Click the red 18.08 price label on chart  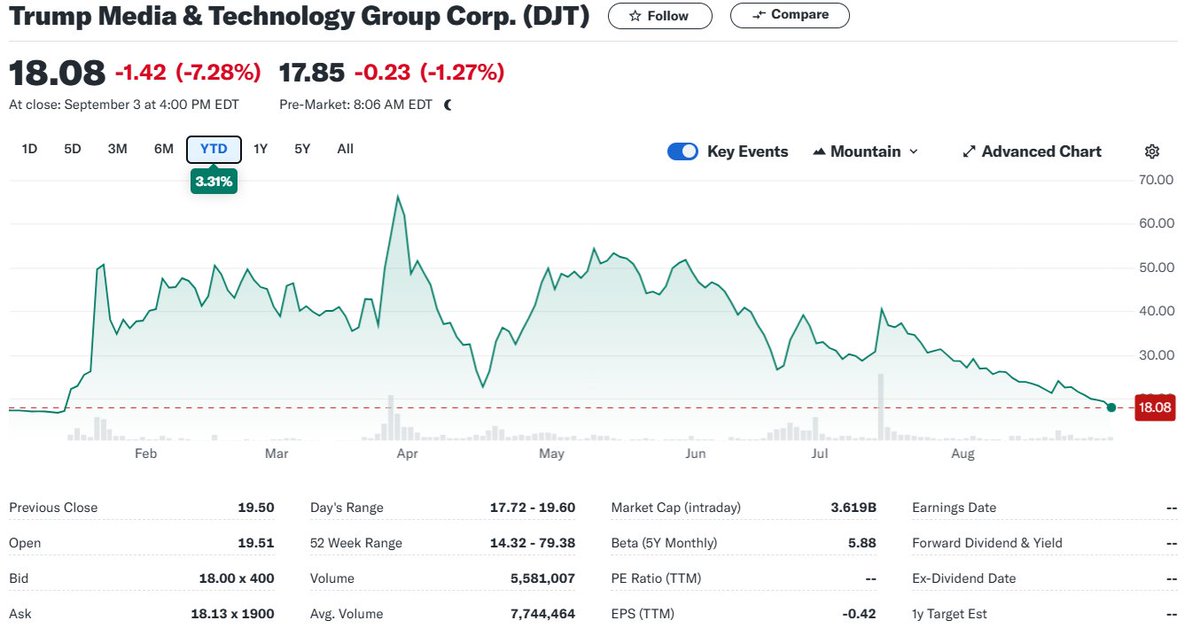pyautogui.click(x=1154, y=407)
